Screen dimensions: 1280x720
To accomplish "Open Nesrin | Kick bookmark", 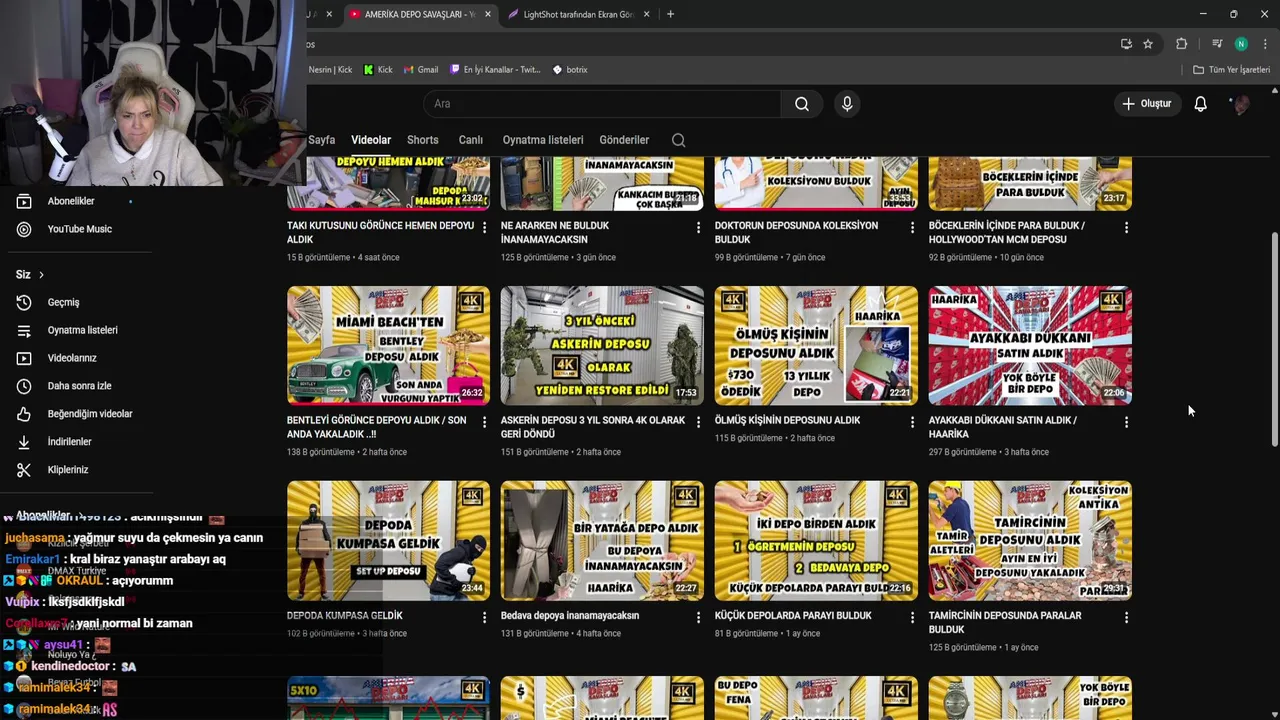I will point(330,70).
